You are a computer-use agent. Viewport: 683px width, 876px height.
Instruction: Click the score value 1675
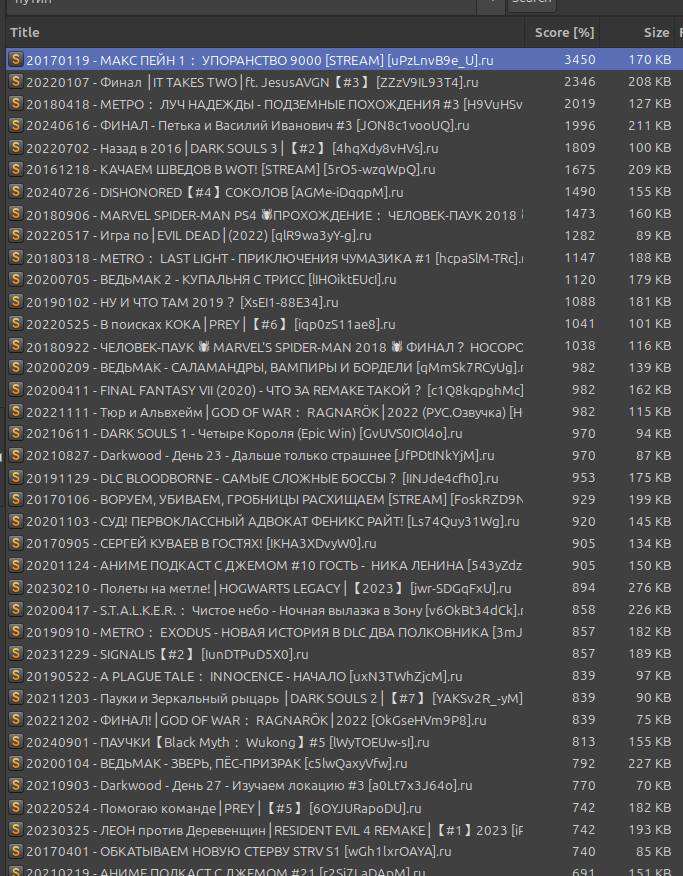point(580,169)
